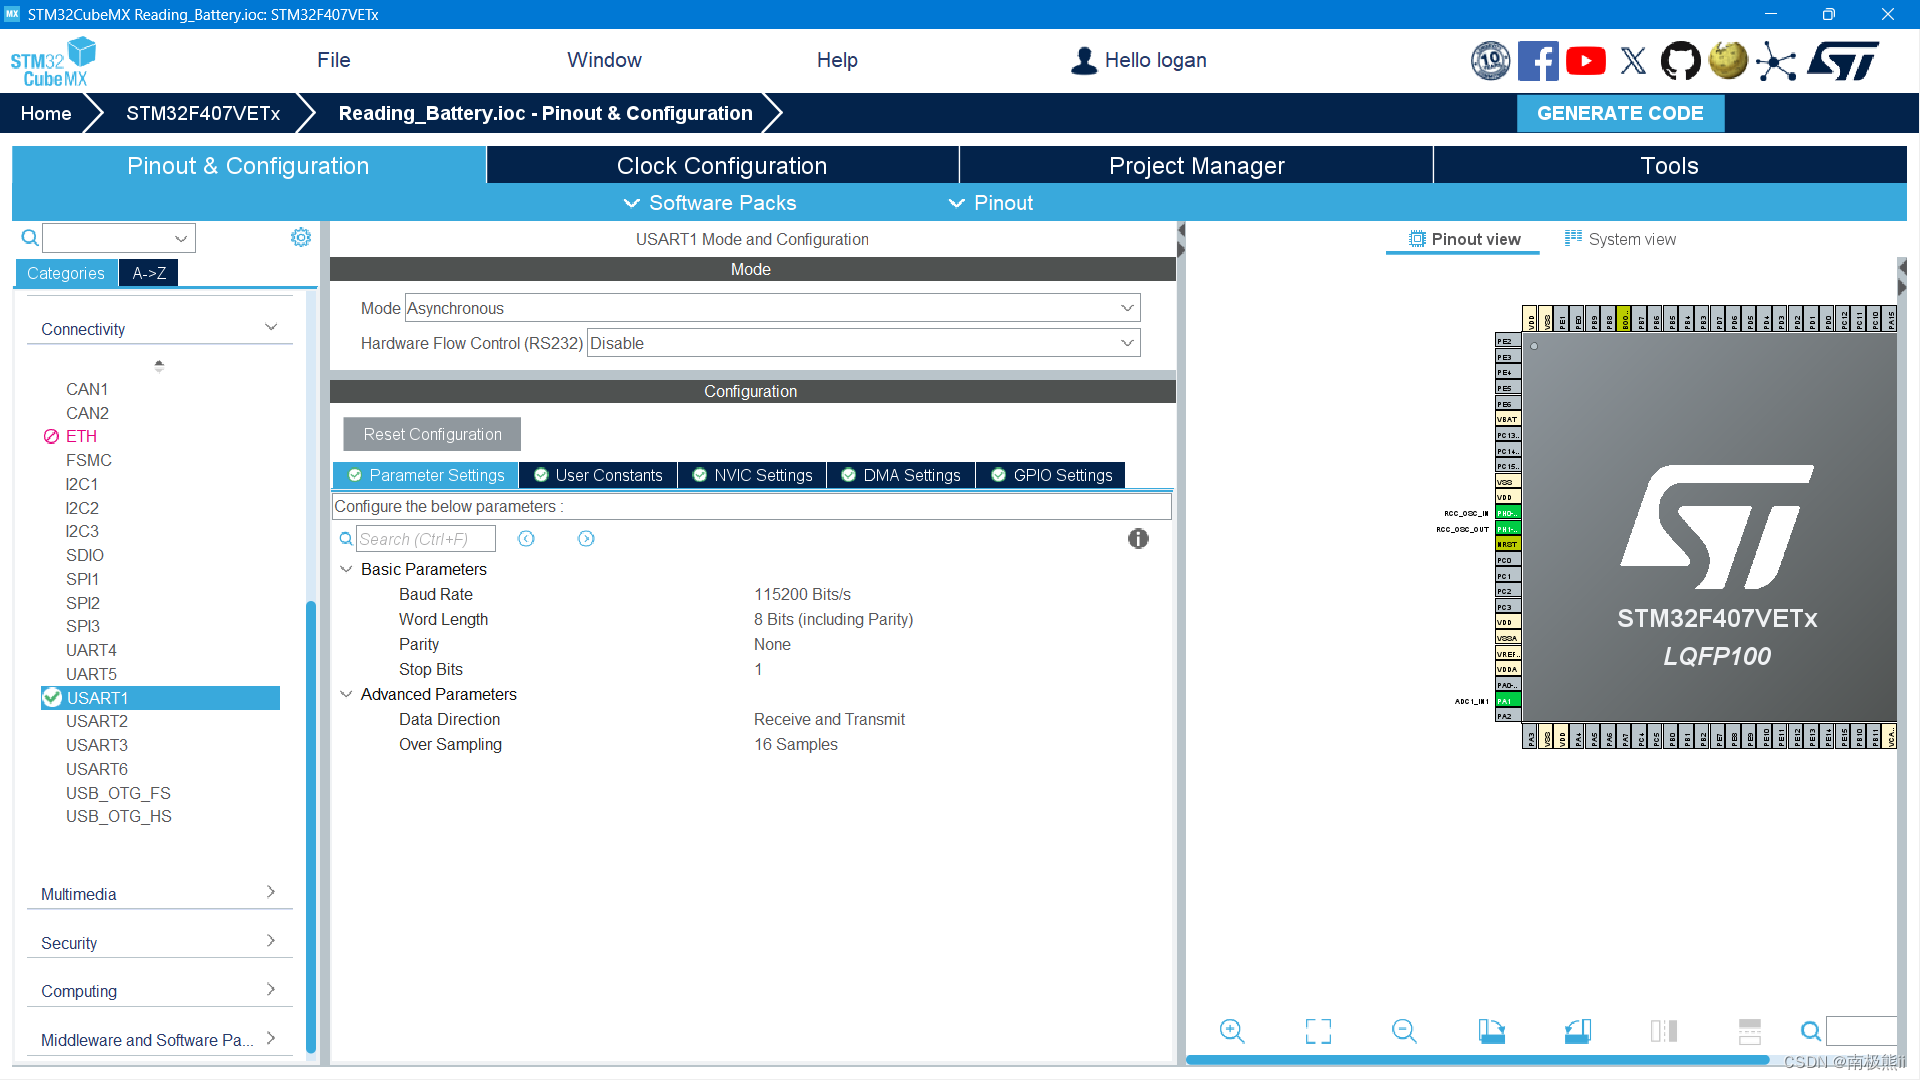
Task: Click the parameter info icon
Action: pos(1138,539)
